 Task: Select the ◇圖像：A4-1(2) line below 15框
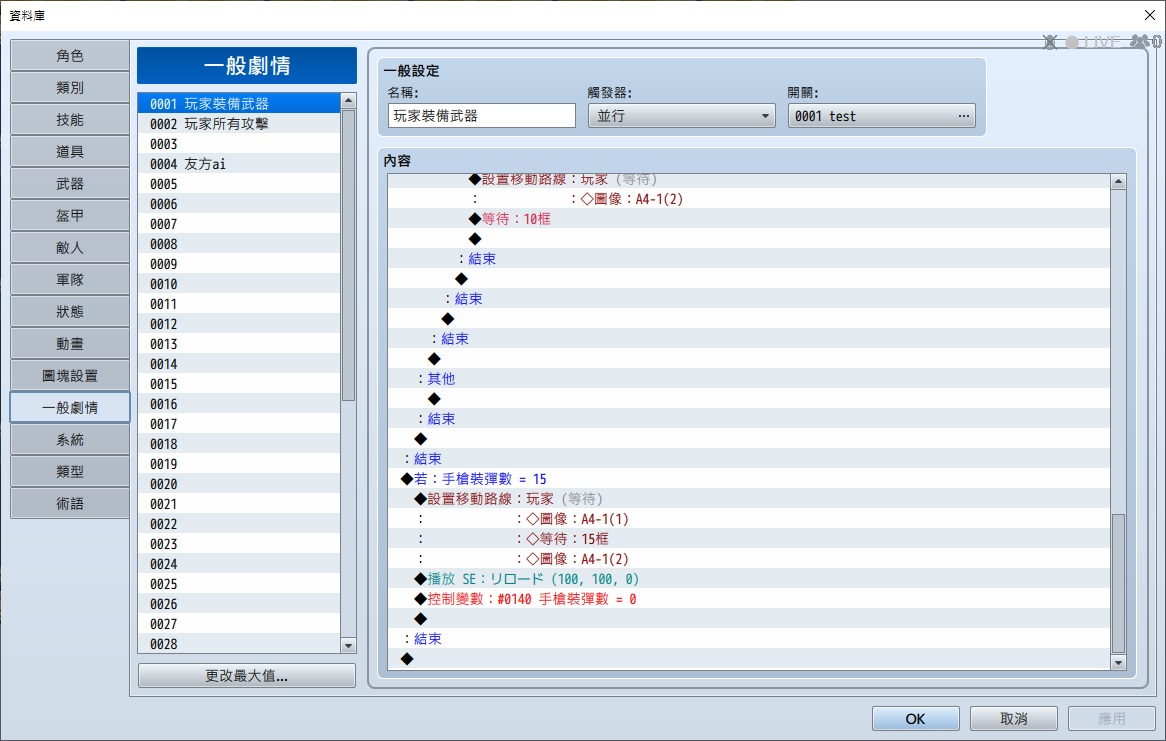coord(749,559)
